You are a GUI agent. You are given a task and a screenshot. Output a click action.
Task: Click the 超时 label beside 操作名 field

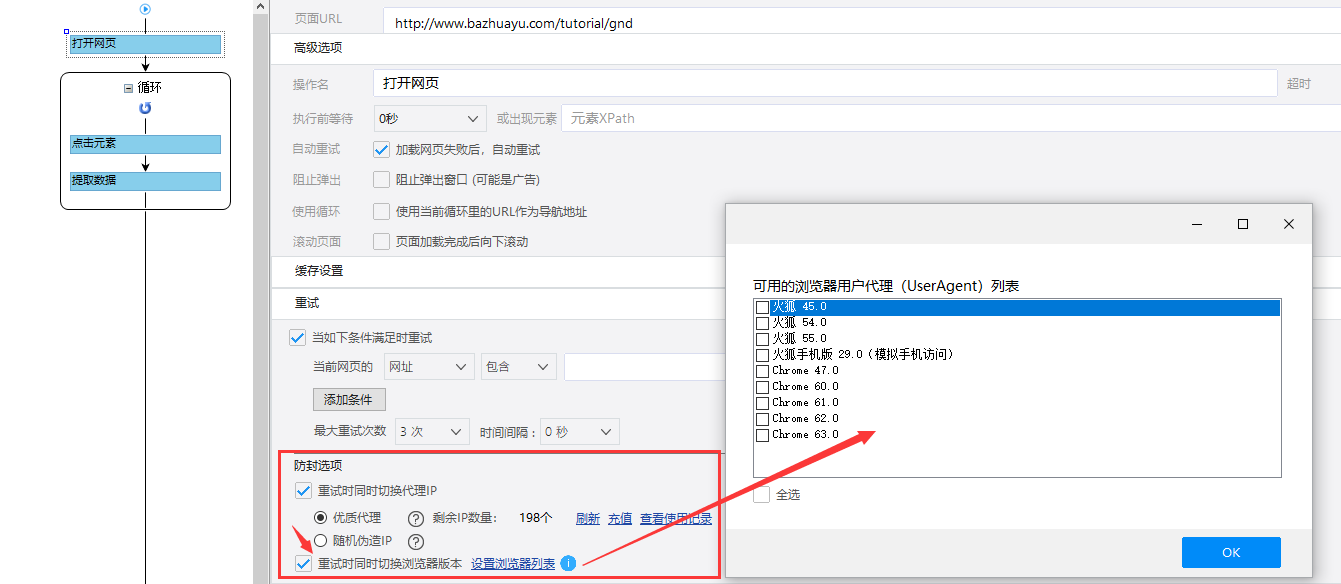pyautogui.click(x=1299, y=84)
